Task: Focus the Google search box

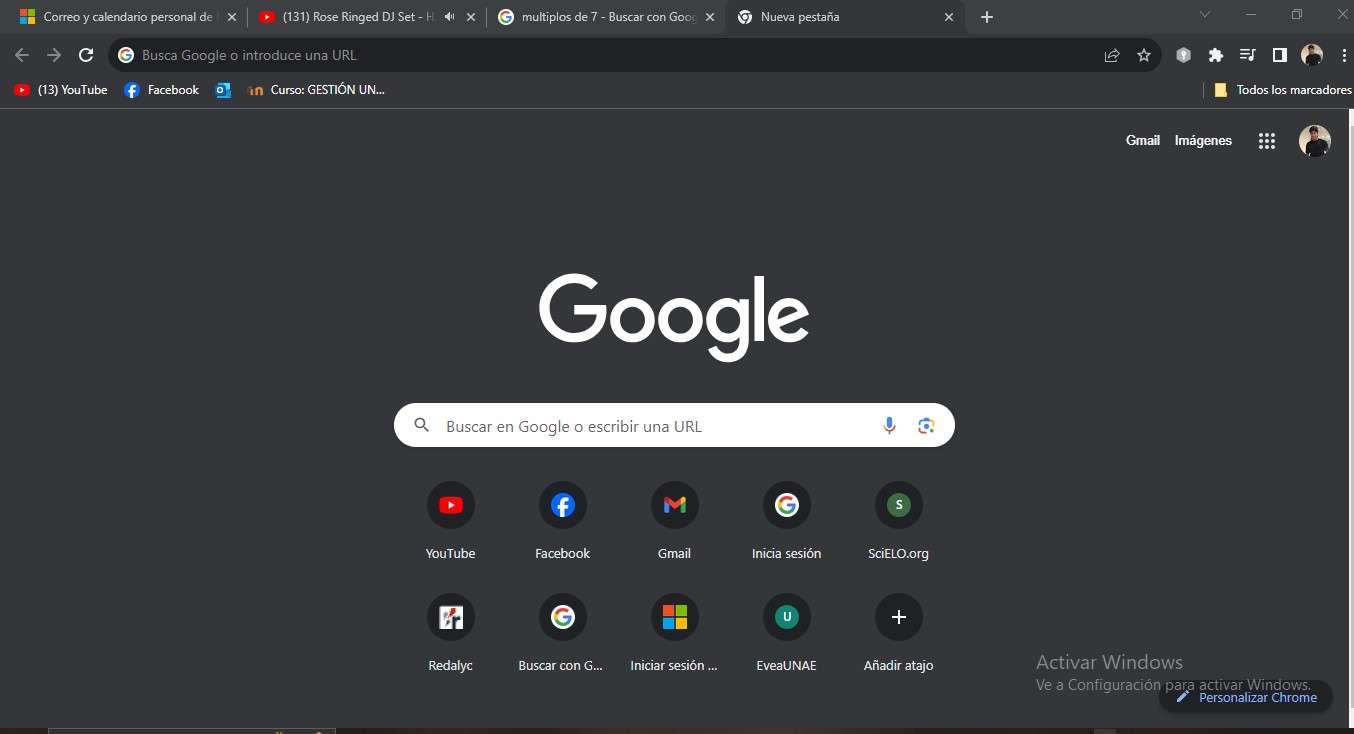Action: coord(674,426)
